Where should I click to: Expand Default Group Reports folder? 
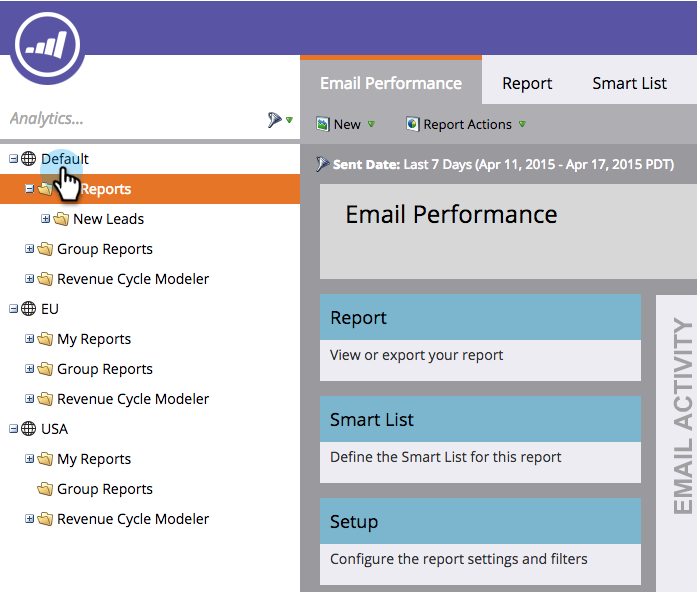(x=29, y=249)
